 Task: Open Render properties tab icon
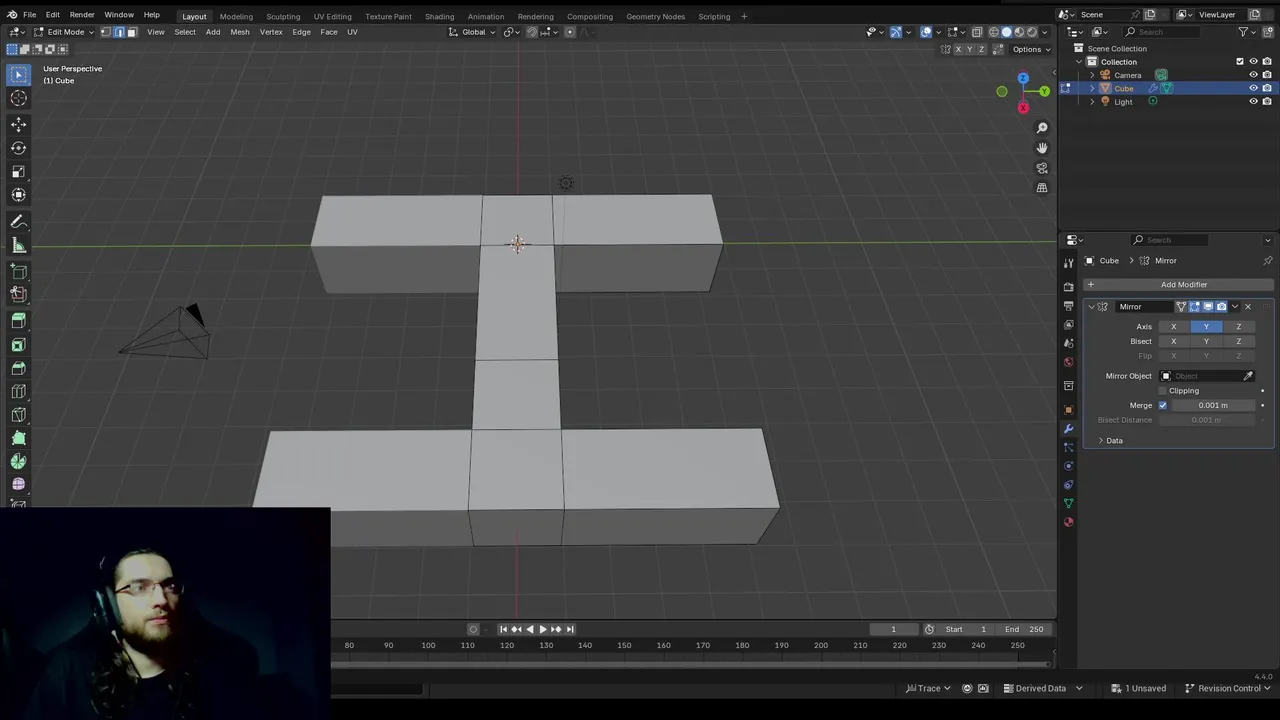tap(1068, 287)
